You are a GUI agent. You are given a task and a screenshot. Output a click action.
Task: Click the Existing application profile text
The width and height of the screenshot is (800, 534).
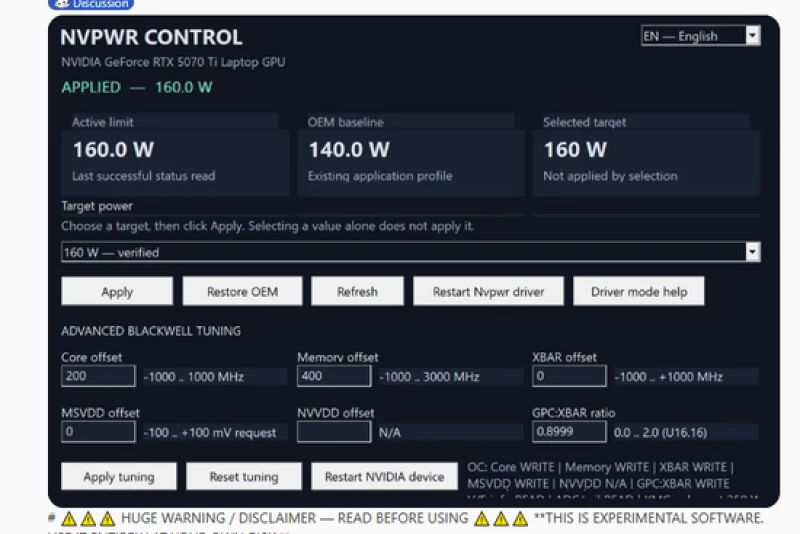point(380,176)
